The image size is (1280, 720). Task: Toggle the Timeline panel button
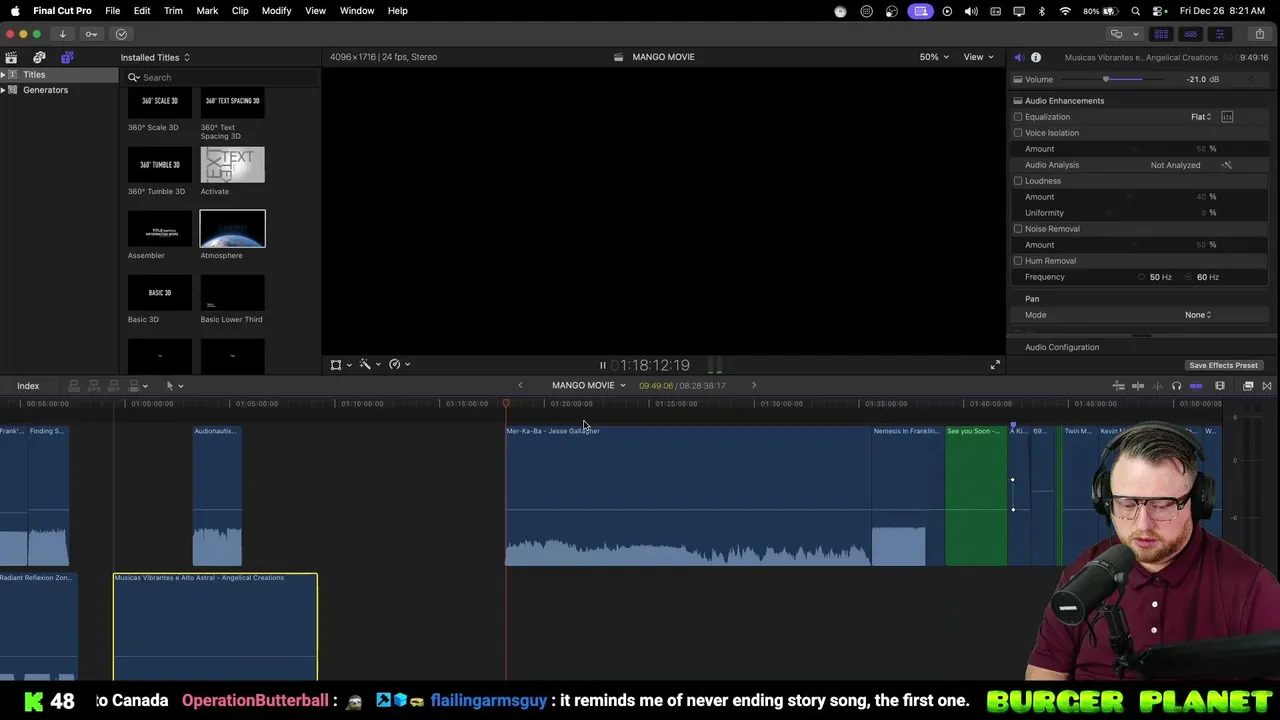[1190, 34]
